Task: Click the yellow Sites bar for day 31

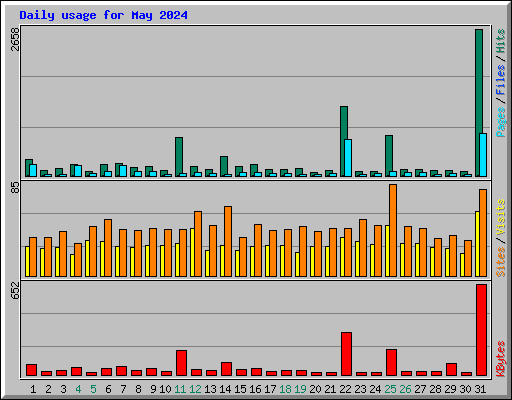Action: click(477, 244)
